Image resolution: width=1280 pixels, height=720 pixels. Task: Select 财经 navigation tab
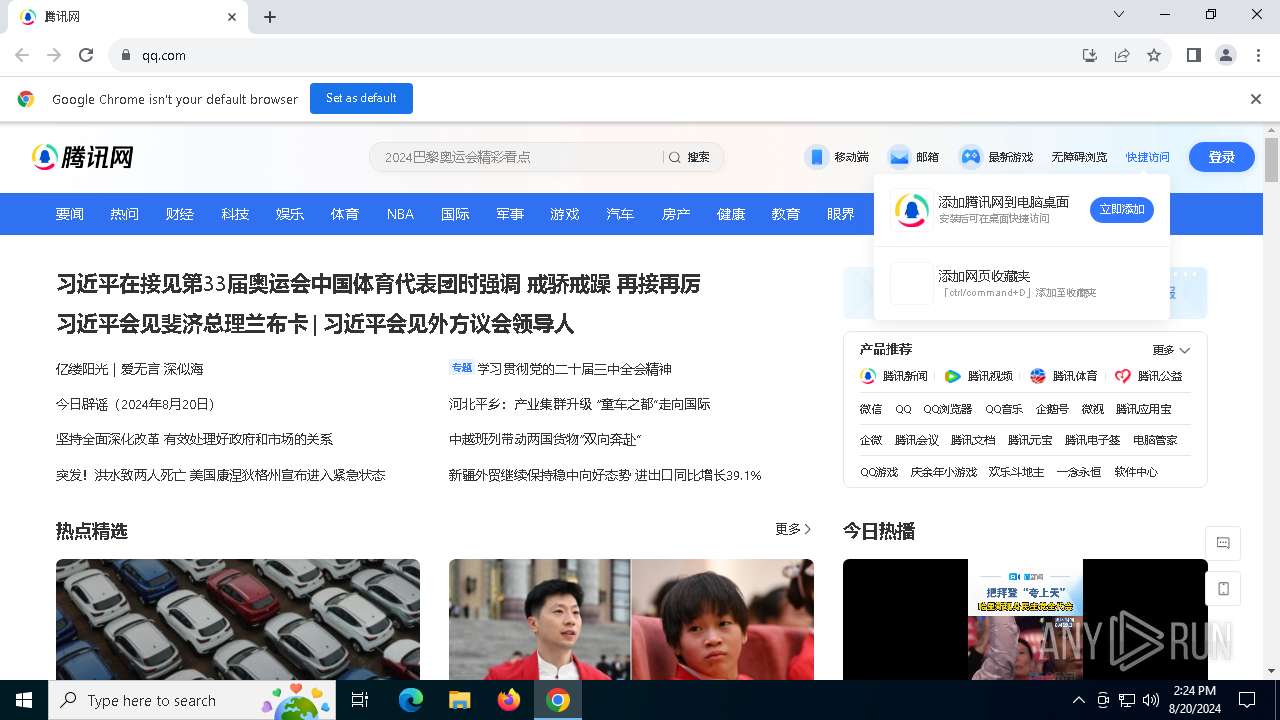tap(180, 214)
